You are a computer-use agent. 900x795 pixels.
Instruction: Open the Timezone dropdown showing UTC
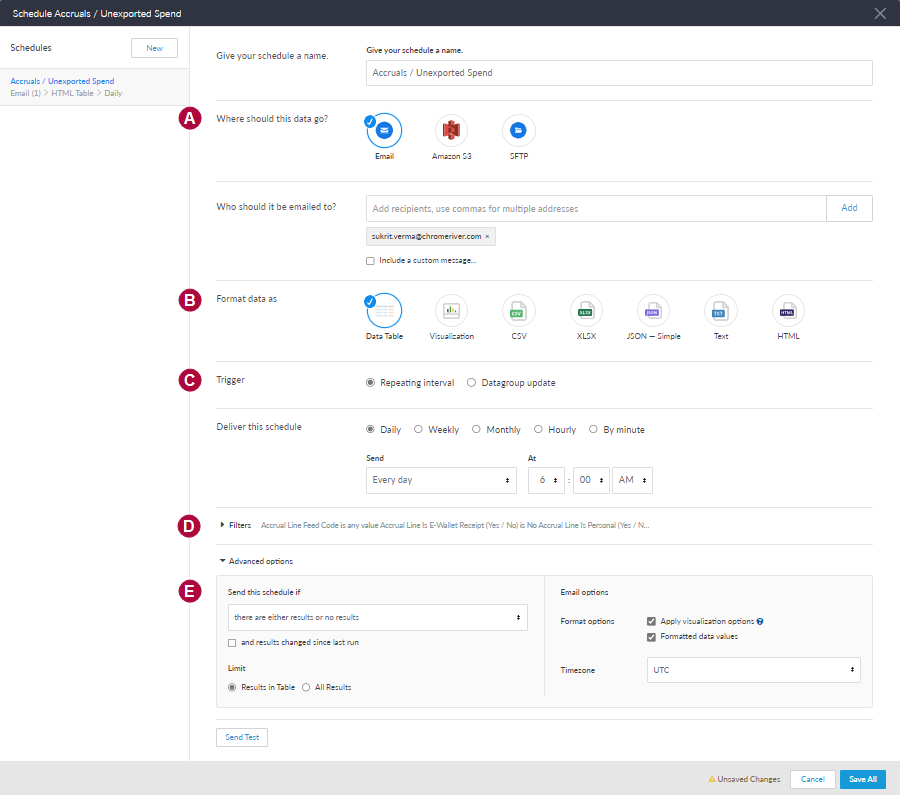pyautogui.click(x=753, y=669)
